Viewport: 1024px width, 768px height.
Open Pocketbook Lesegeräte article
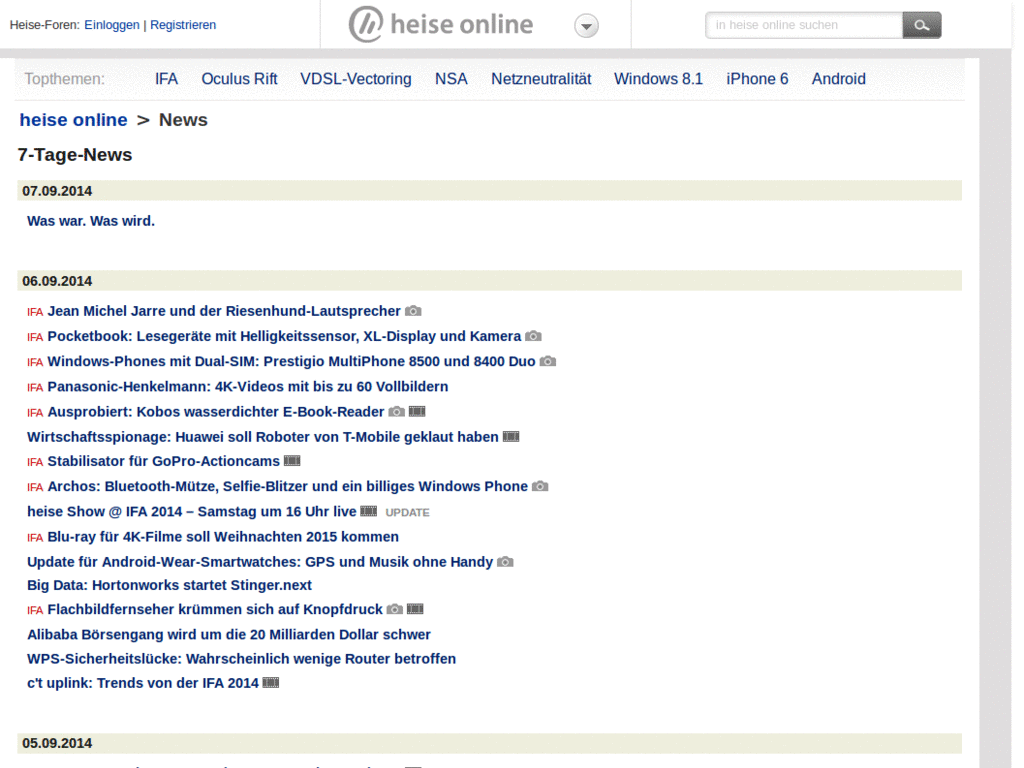click(x=284, y=336)
